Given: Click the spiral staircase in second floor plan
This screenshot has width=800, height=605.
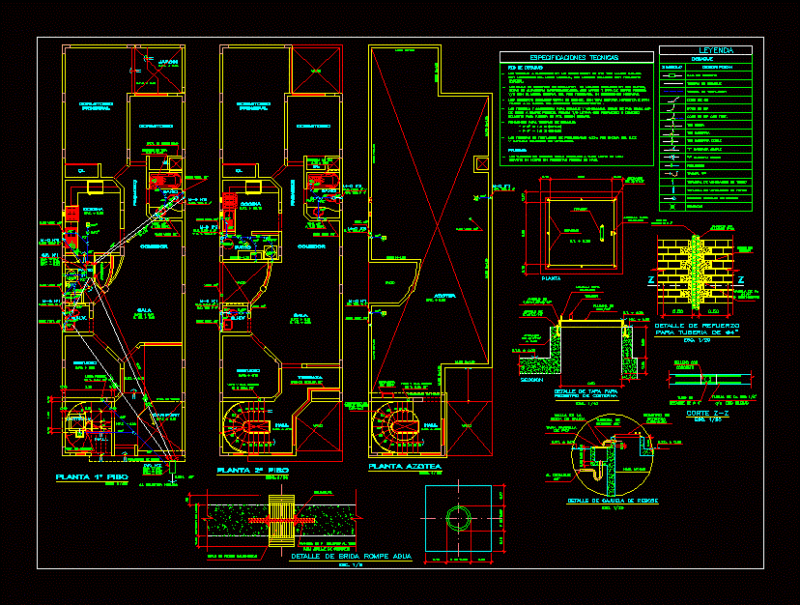Looking at the screenshot, I should pyautogui.click(x=247, y=426).
